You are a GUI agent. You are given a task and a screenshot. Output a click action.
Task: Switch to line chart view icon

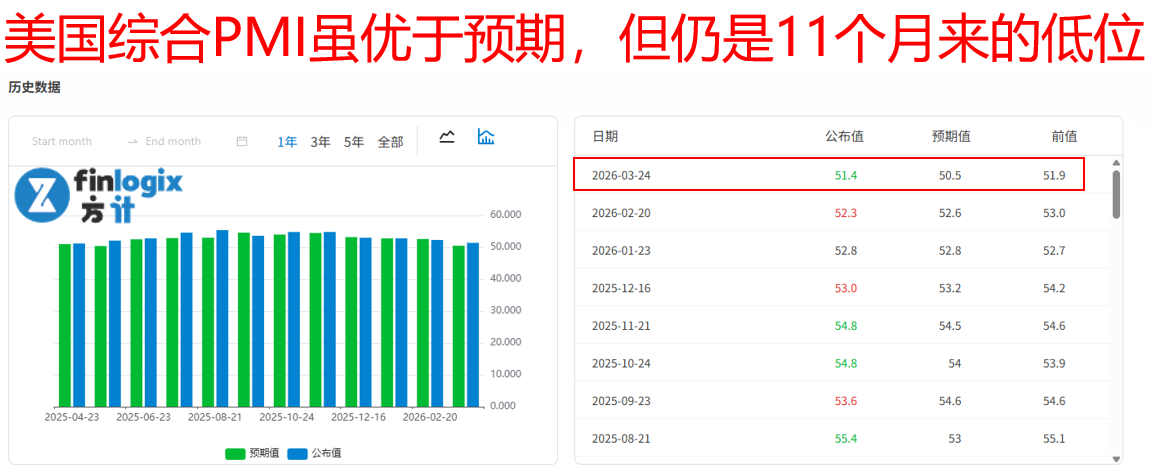coord(447,137)
